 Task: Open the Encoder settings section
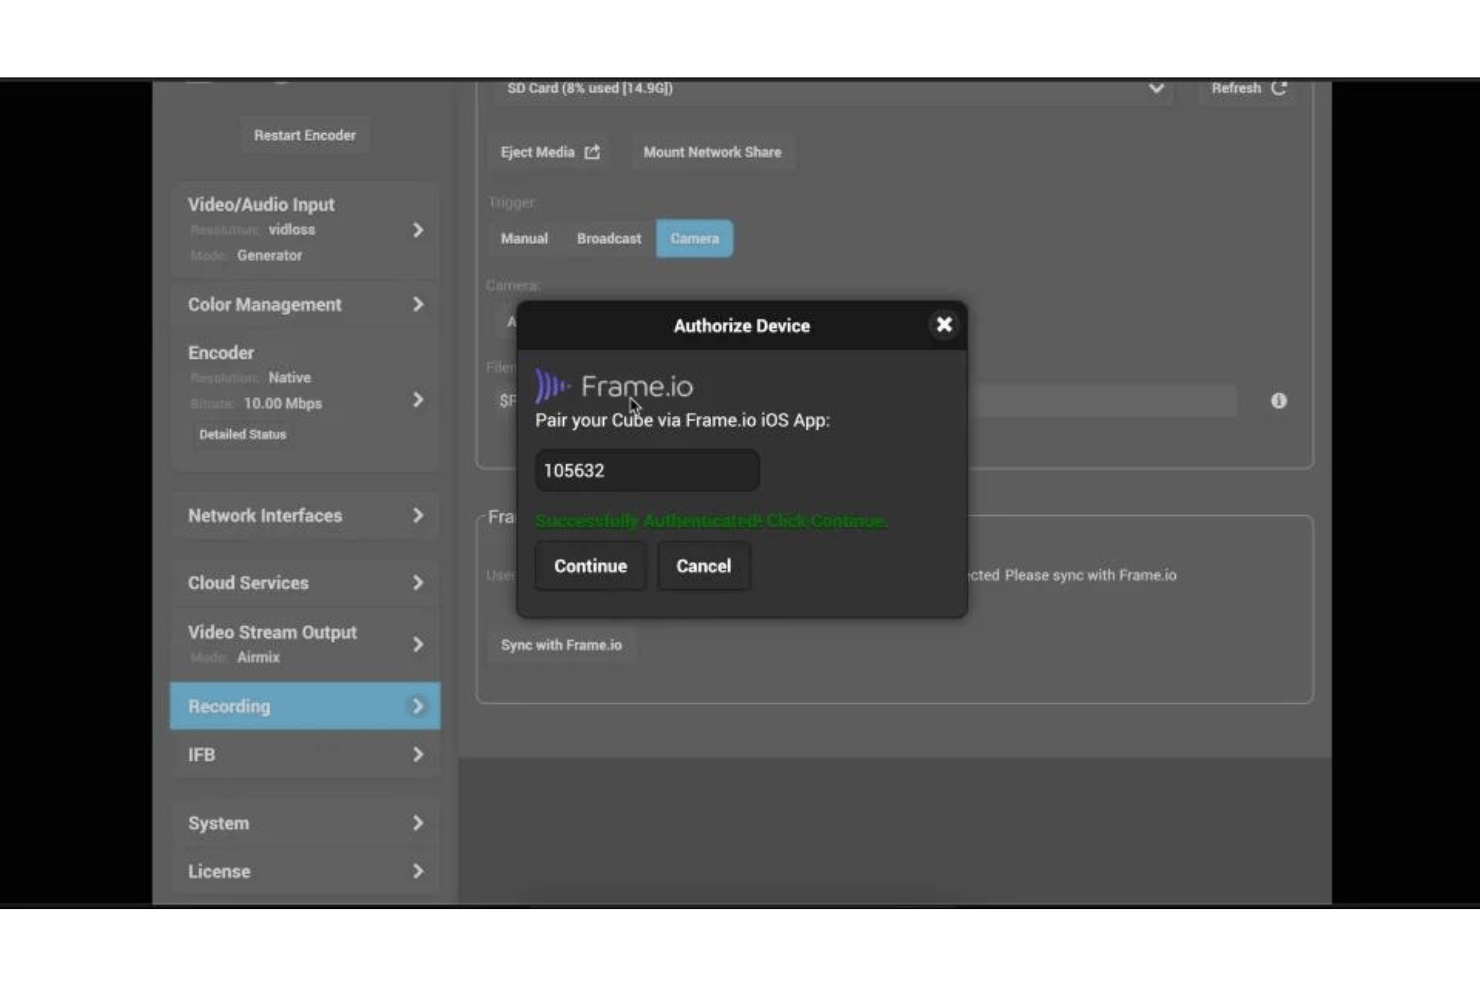(x=305, y=398)
